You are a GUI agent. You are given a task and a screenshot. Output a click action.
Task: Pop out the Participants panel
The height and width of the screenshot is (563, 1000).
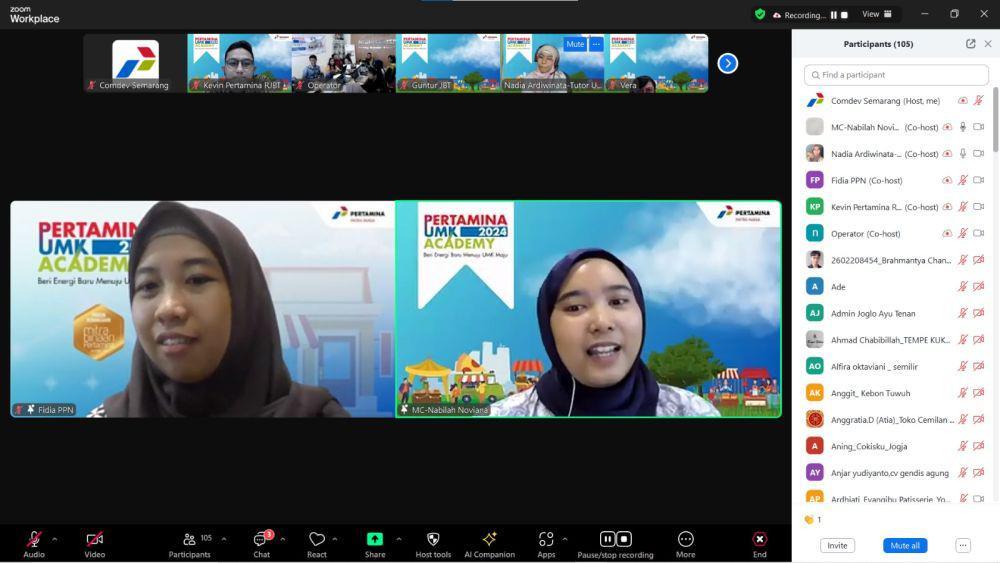971,44
